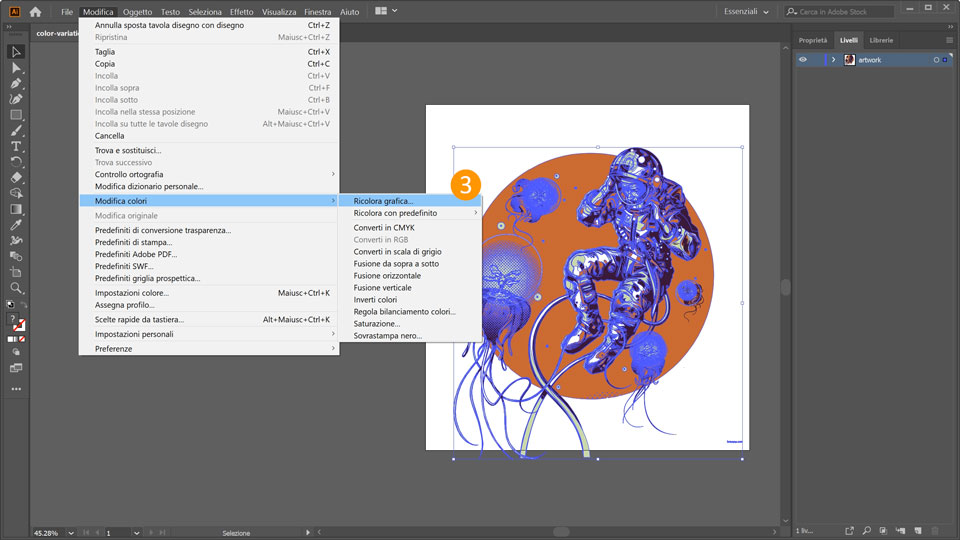Select the Selection (black arrow) tool
960x540 pixels.
coord(16,52)
